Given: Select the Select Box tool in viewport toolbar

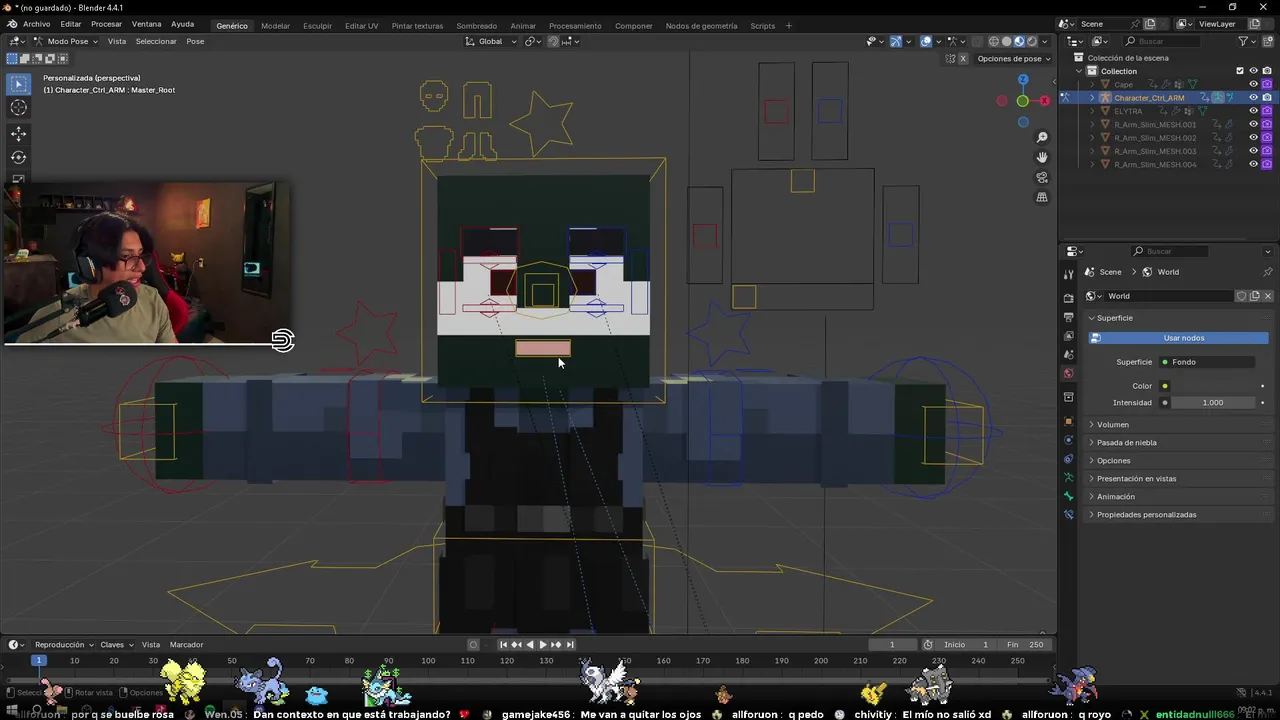Looking at the screenshot, I should tap(19, 84).
